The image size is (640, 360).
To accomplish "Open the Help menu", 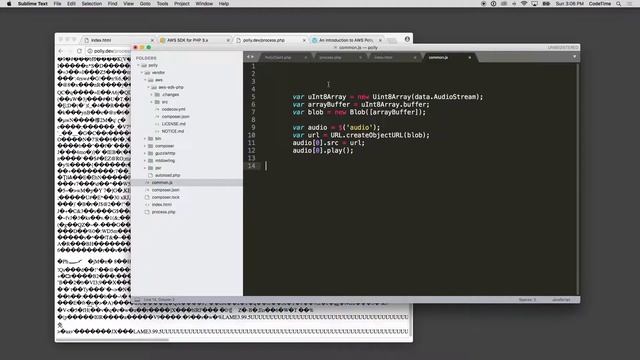I will click(x=224, y=4).
